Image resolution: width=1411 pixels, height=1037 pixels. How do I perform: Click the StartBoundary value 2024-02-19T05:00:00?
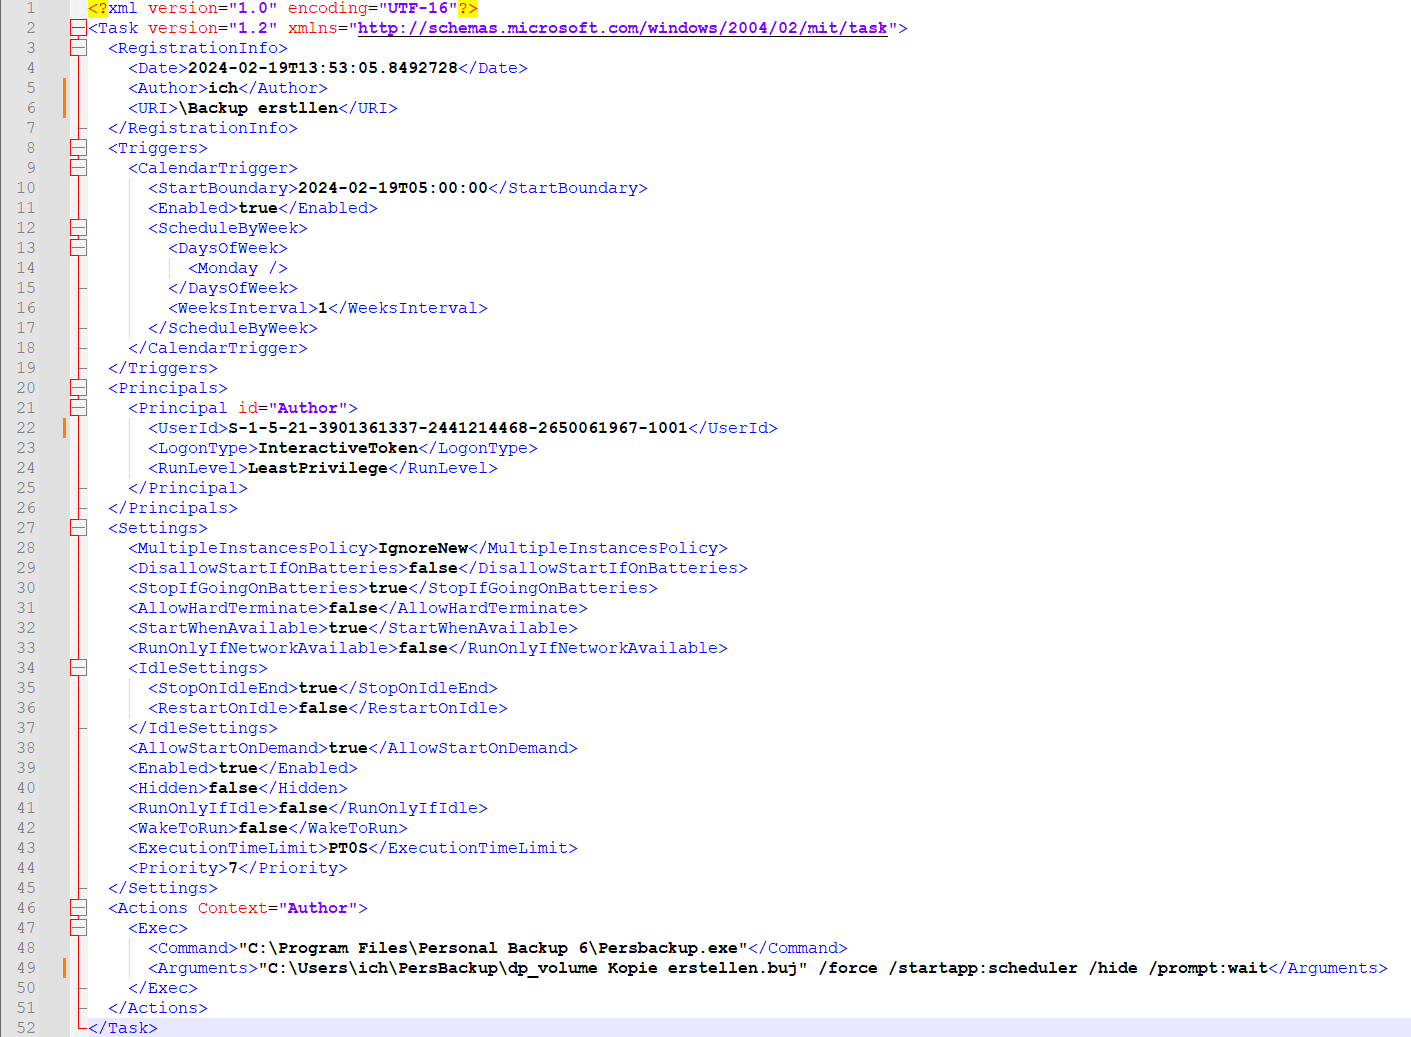[x=393, y=188]
